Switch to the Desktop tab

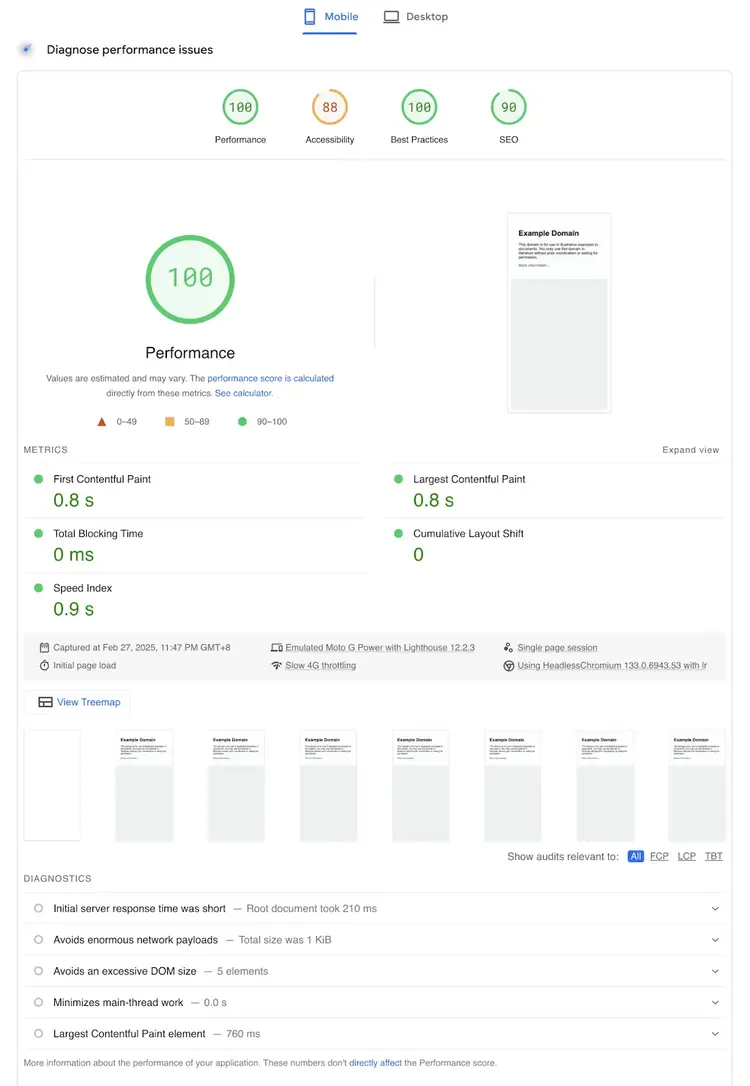tap(416, 17)
